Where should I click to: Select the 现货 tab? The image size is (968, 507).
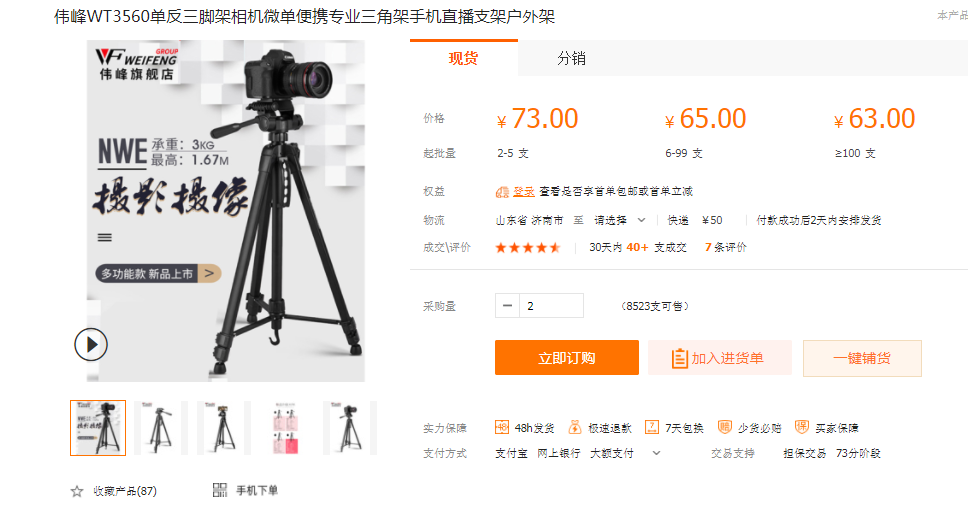(x=464, y=59)
